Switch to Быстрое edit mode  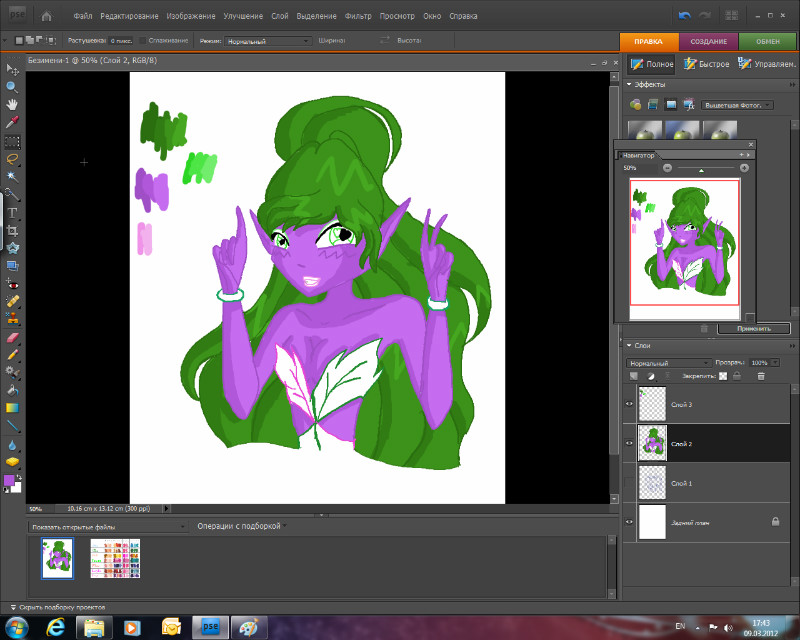coord(706,64)
